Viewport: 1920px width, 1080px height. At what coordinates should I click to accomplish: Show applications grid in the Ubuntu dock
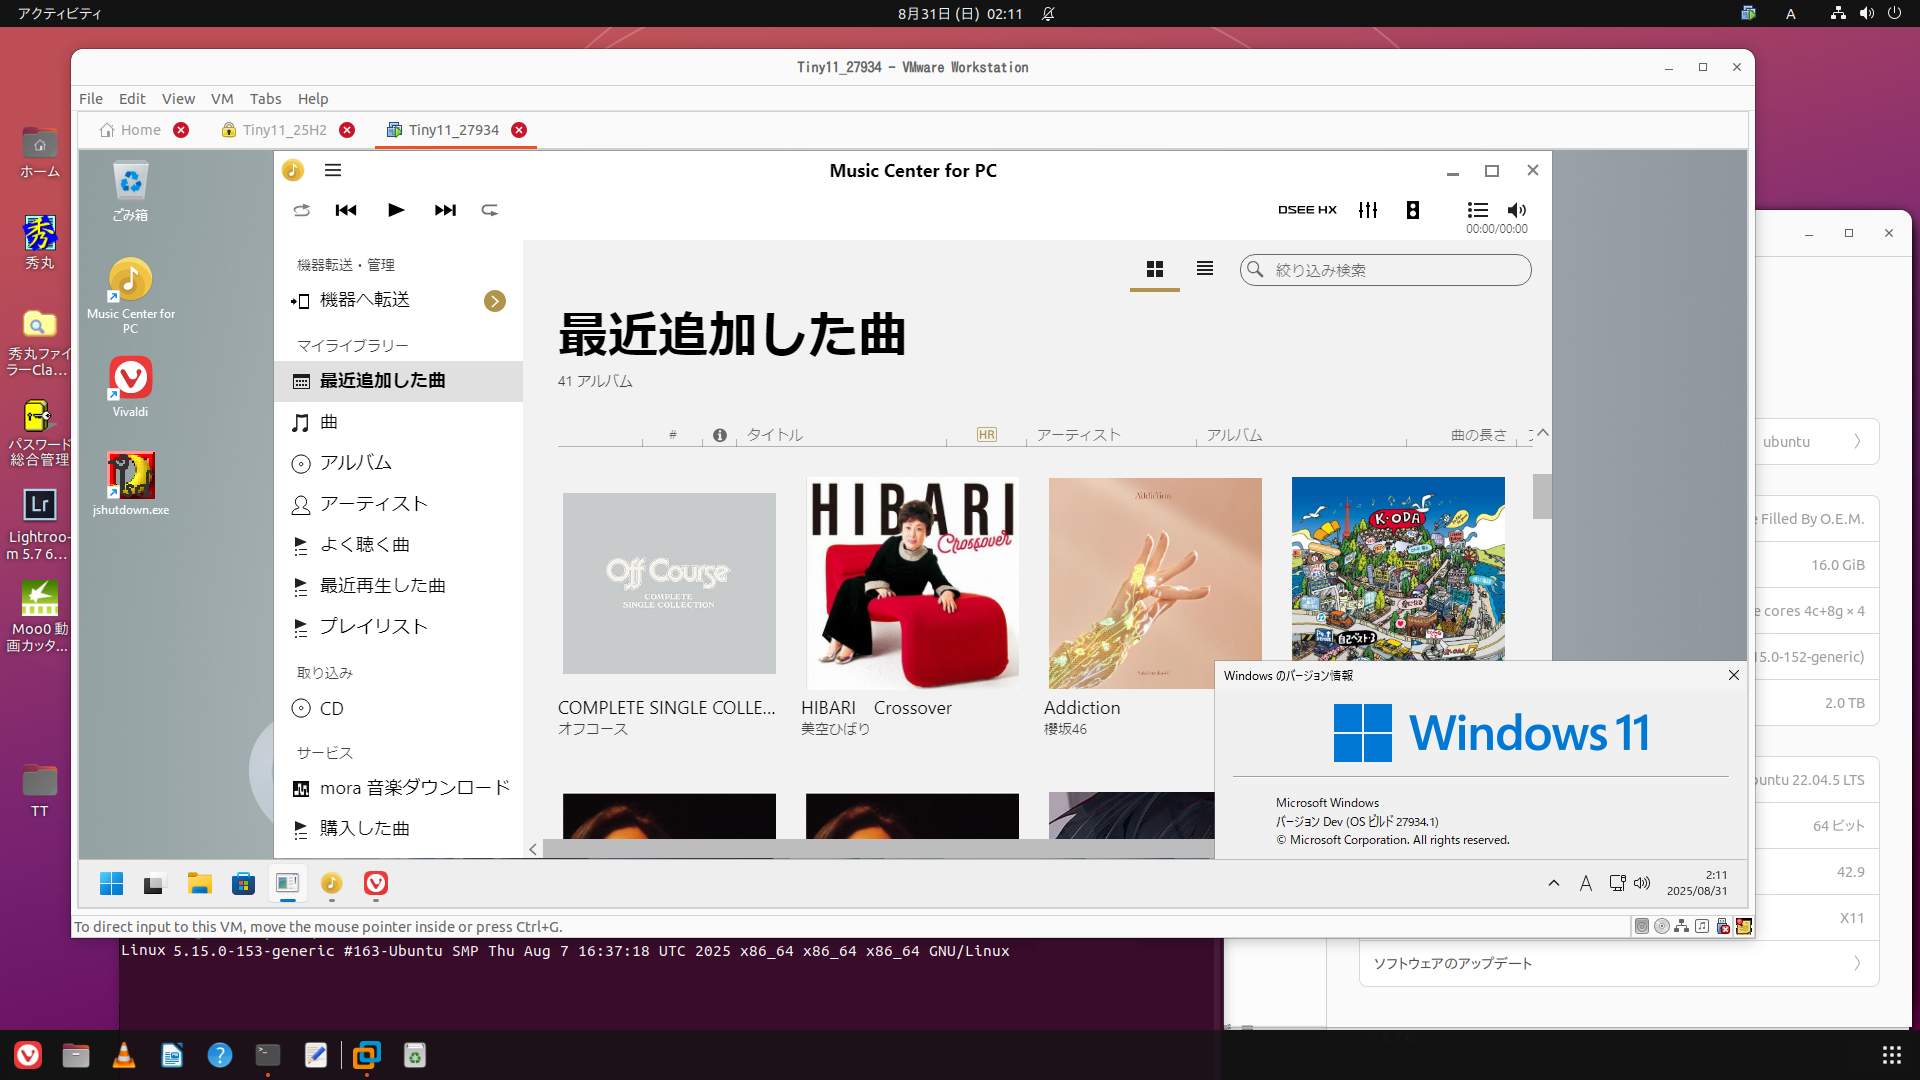(x=1891, y=1055)
